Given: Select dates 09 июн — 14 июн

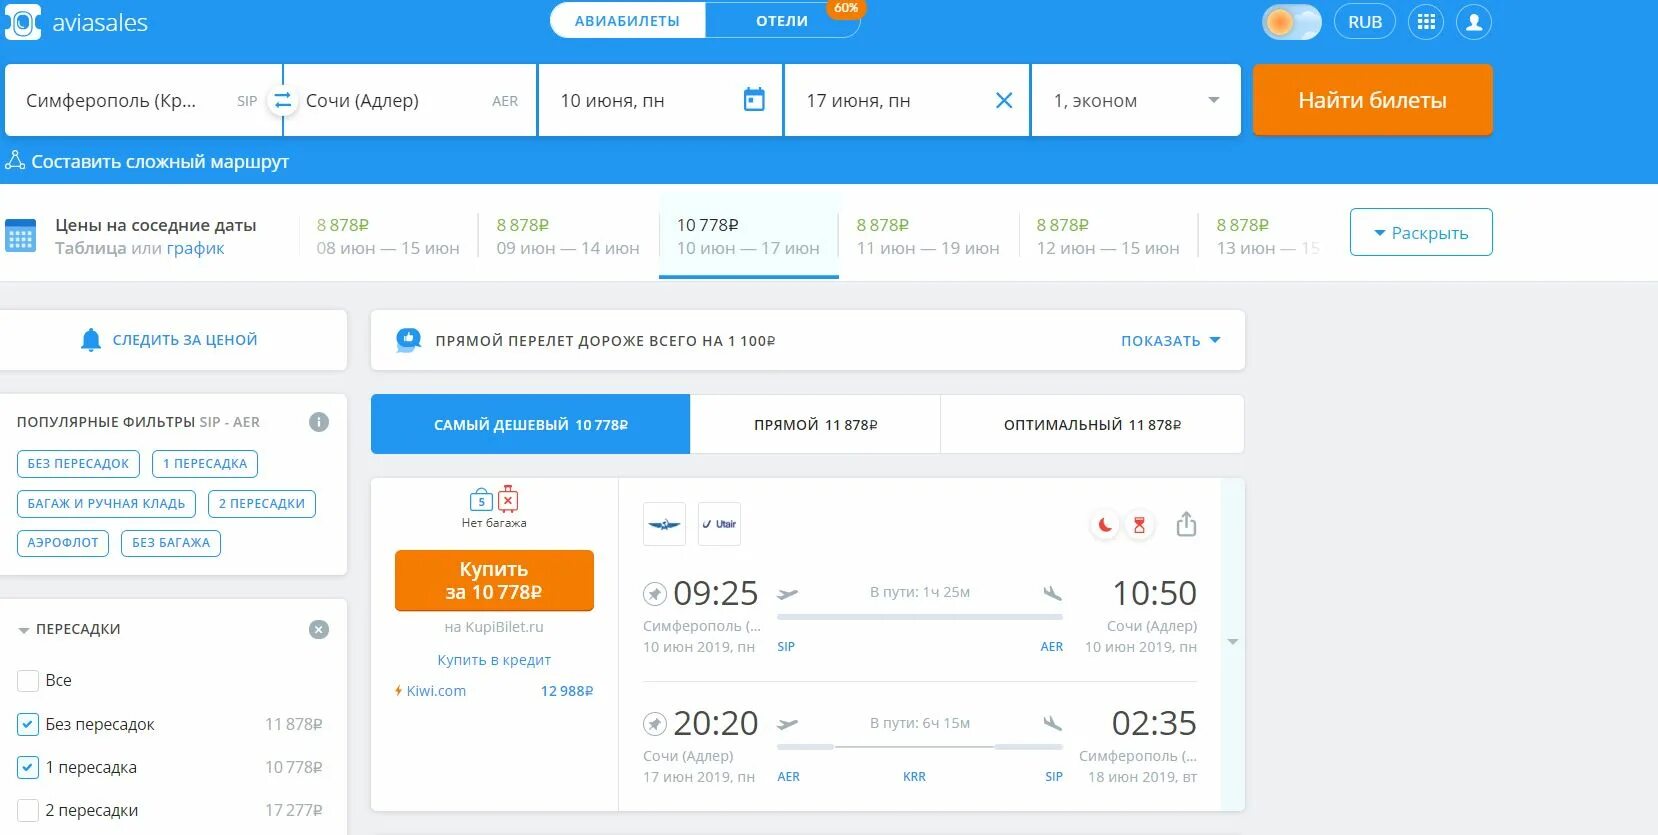Looking at the screenshot, I should click(568, 237).
